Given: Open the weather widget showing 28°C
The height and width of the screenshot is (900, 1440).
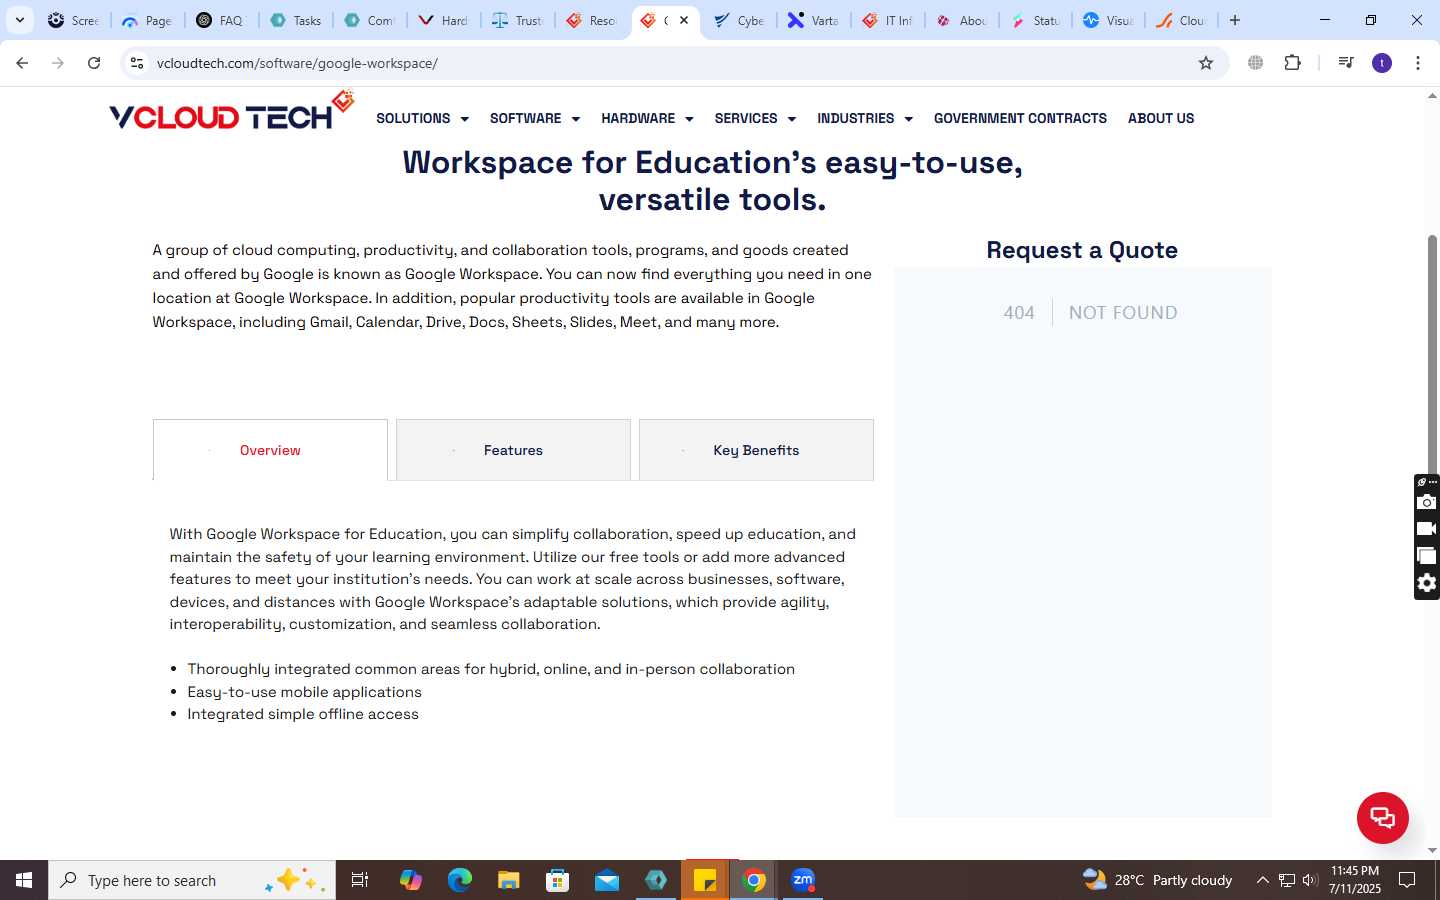Looking at the screenshot, I should pos(1158,880).
